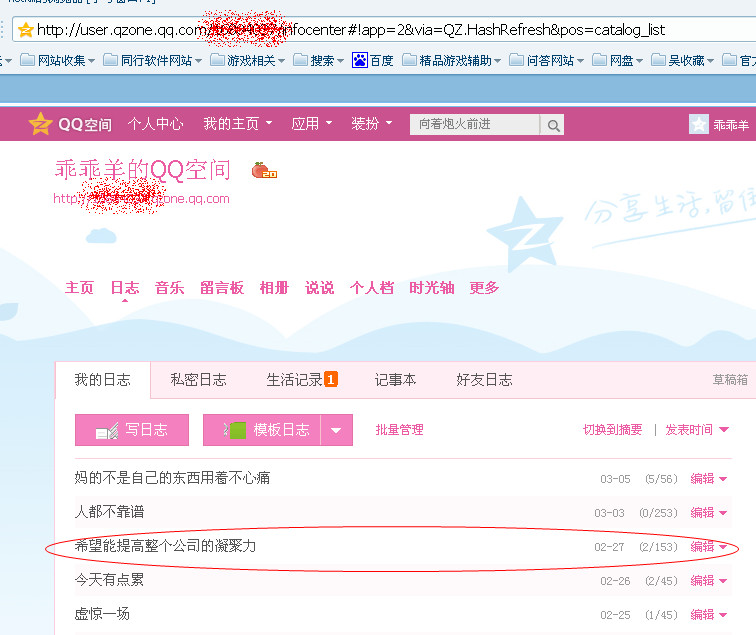Open the 留言板 navigation item
The image size is (756, 635).
click(222, 288)
